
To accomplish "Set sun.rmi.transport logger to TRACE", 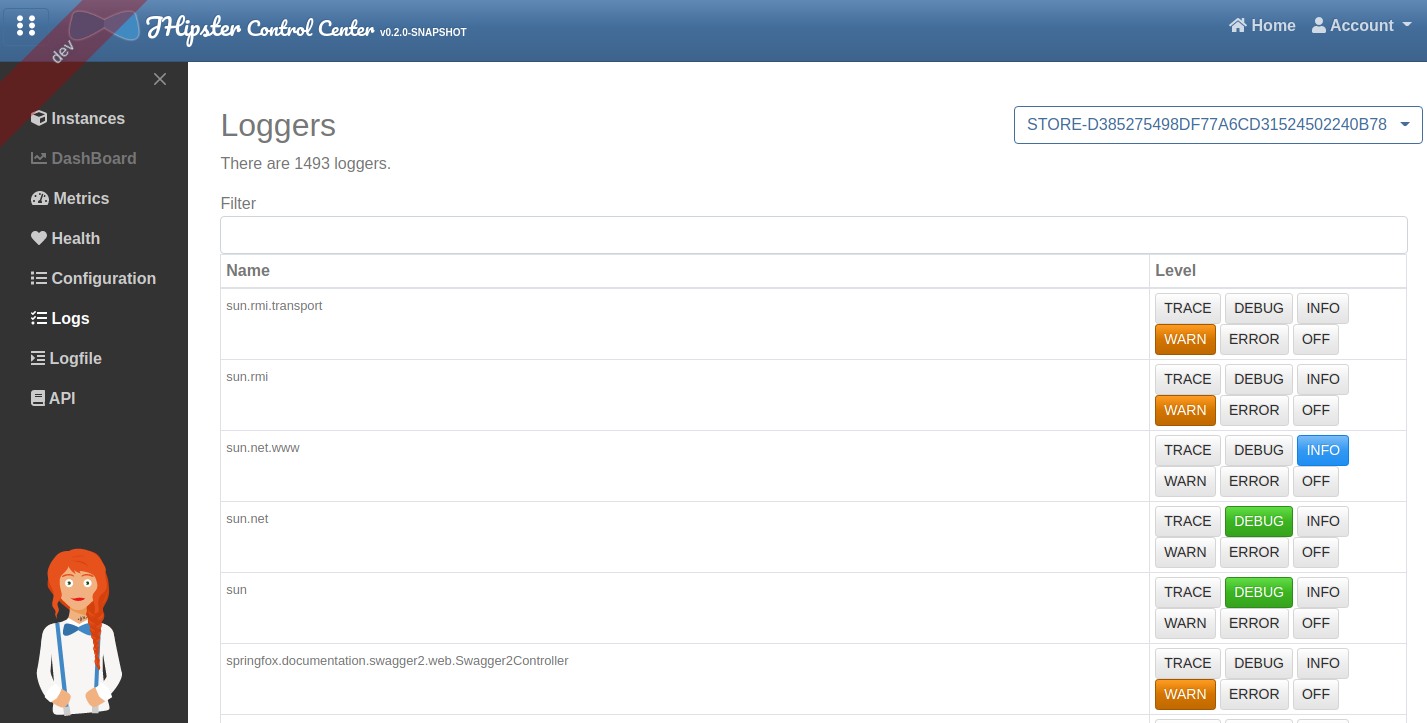I will pos(1187,308).
